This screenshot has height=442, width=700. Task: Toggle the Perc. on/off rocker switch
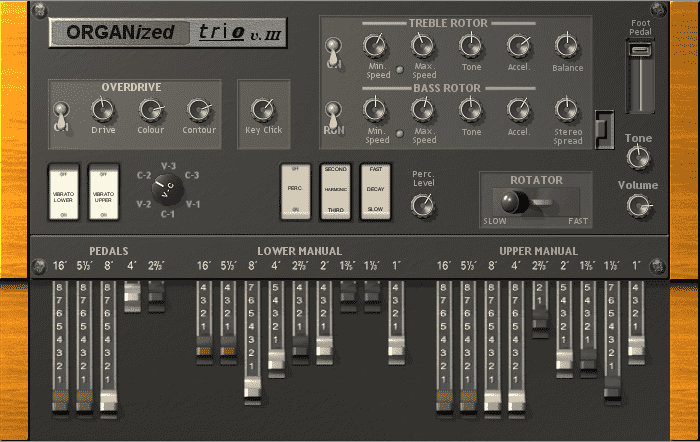296,192
